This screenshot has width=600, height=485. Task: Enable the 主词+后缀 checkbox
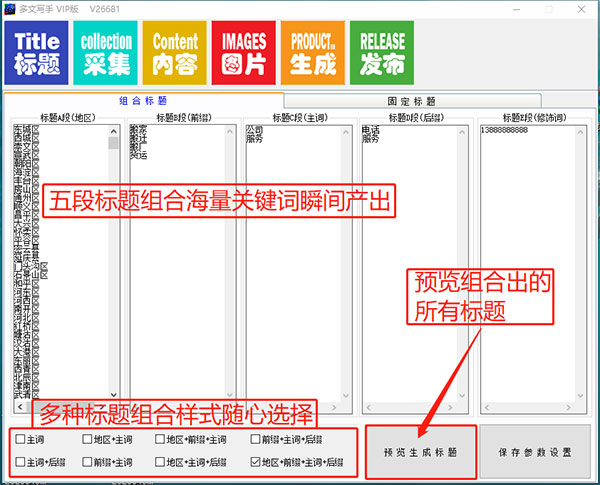(x=20, y=462)
